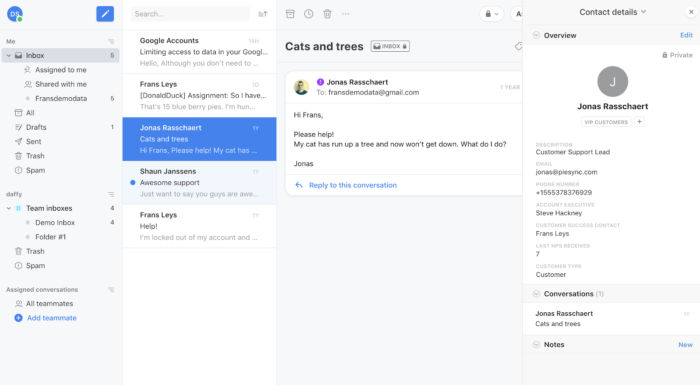Archive the conversation with the archive icon
Screen dimensions: 700x385
click(290, 14)
